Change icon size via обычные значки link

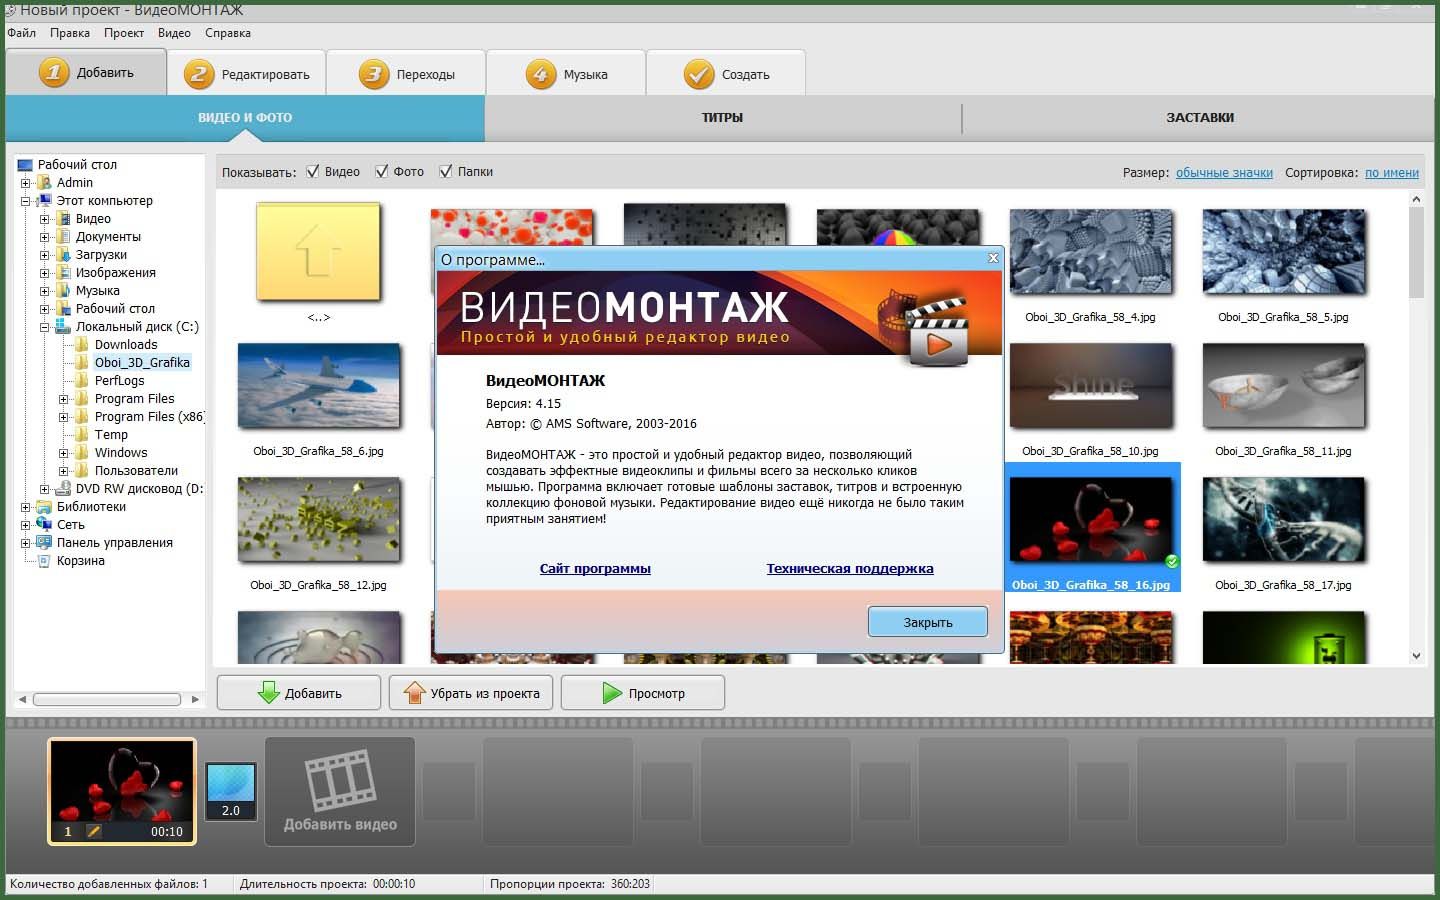click(1224, 173)
